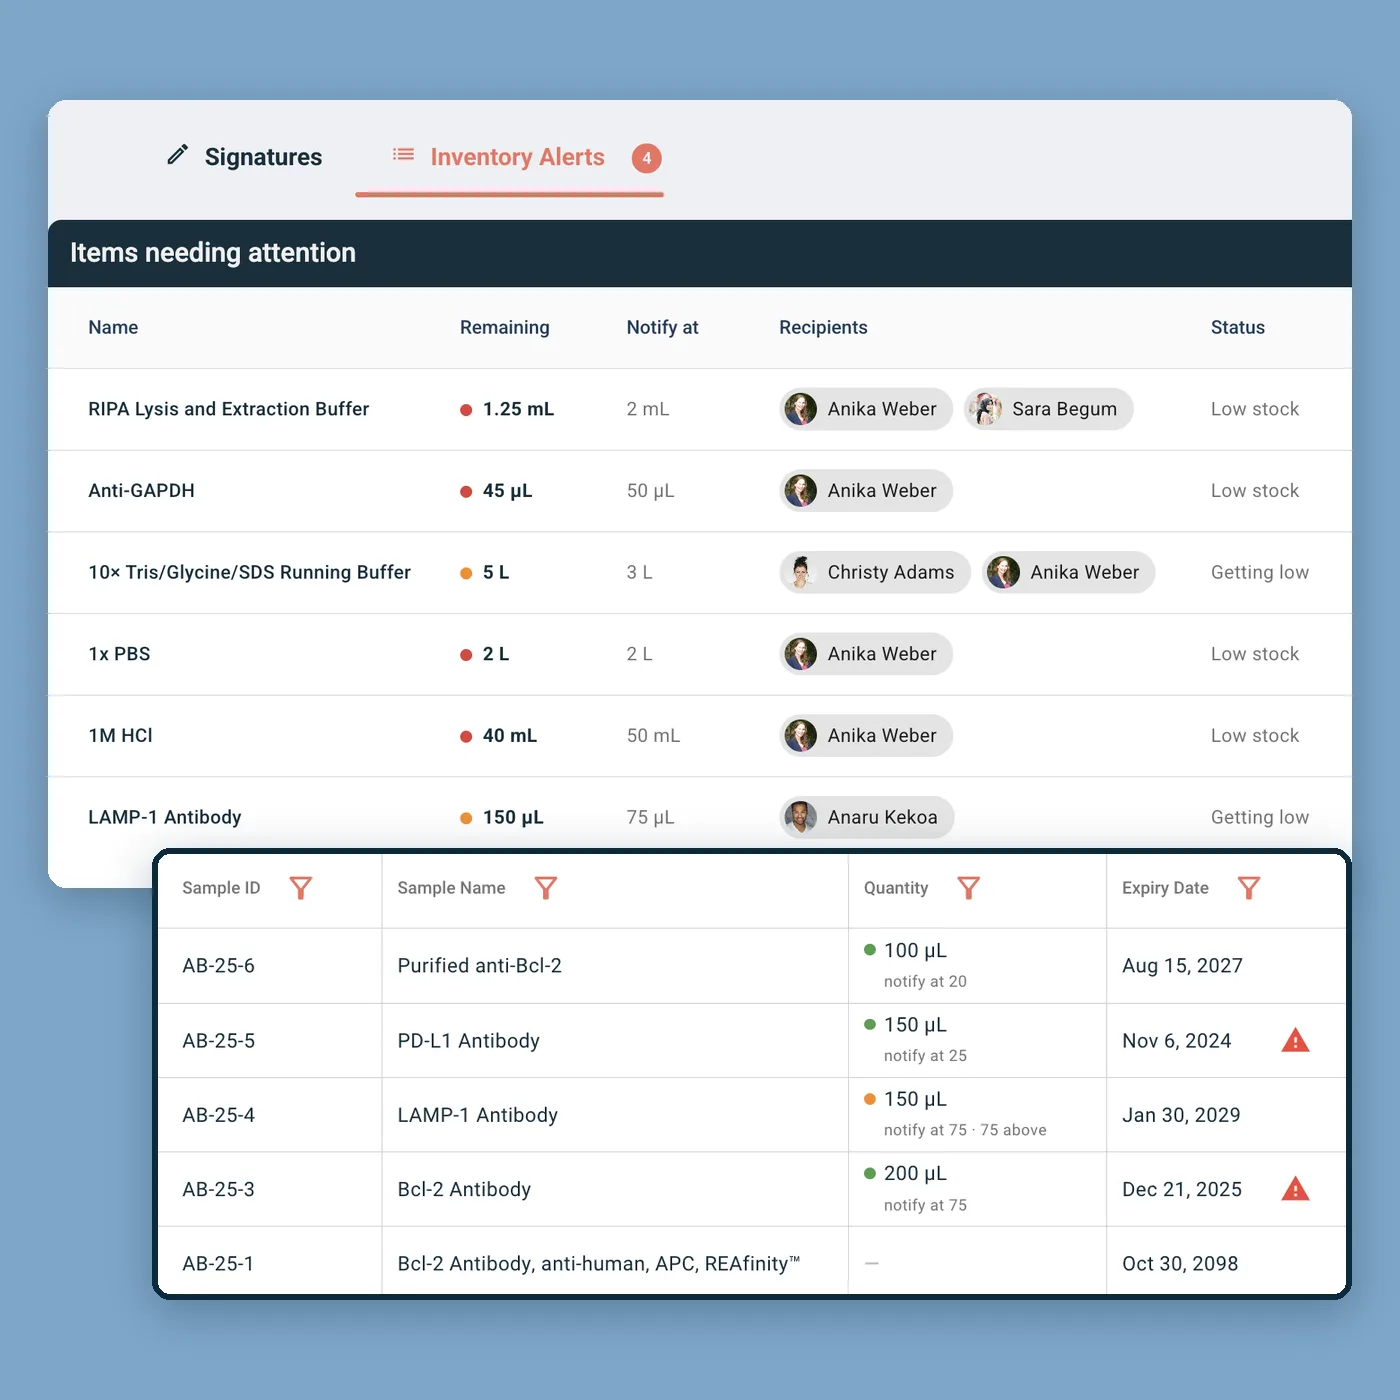Open the 1x PBS item
1400x1400 pixels.
click(x=119, y=654)
